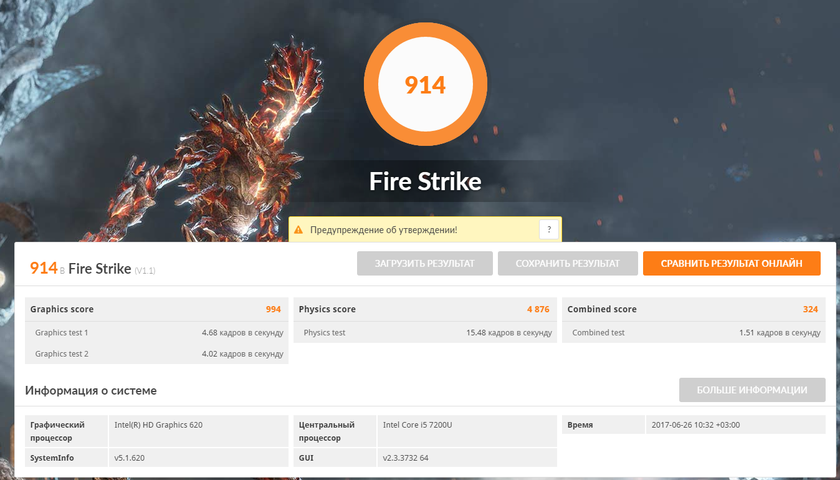Click the Combined test result row

[x=692, y=333]
